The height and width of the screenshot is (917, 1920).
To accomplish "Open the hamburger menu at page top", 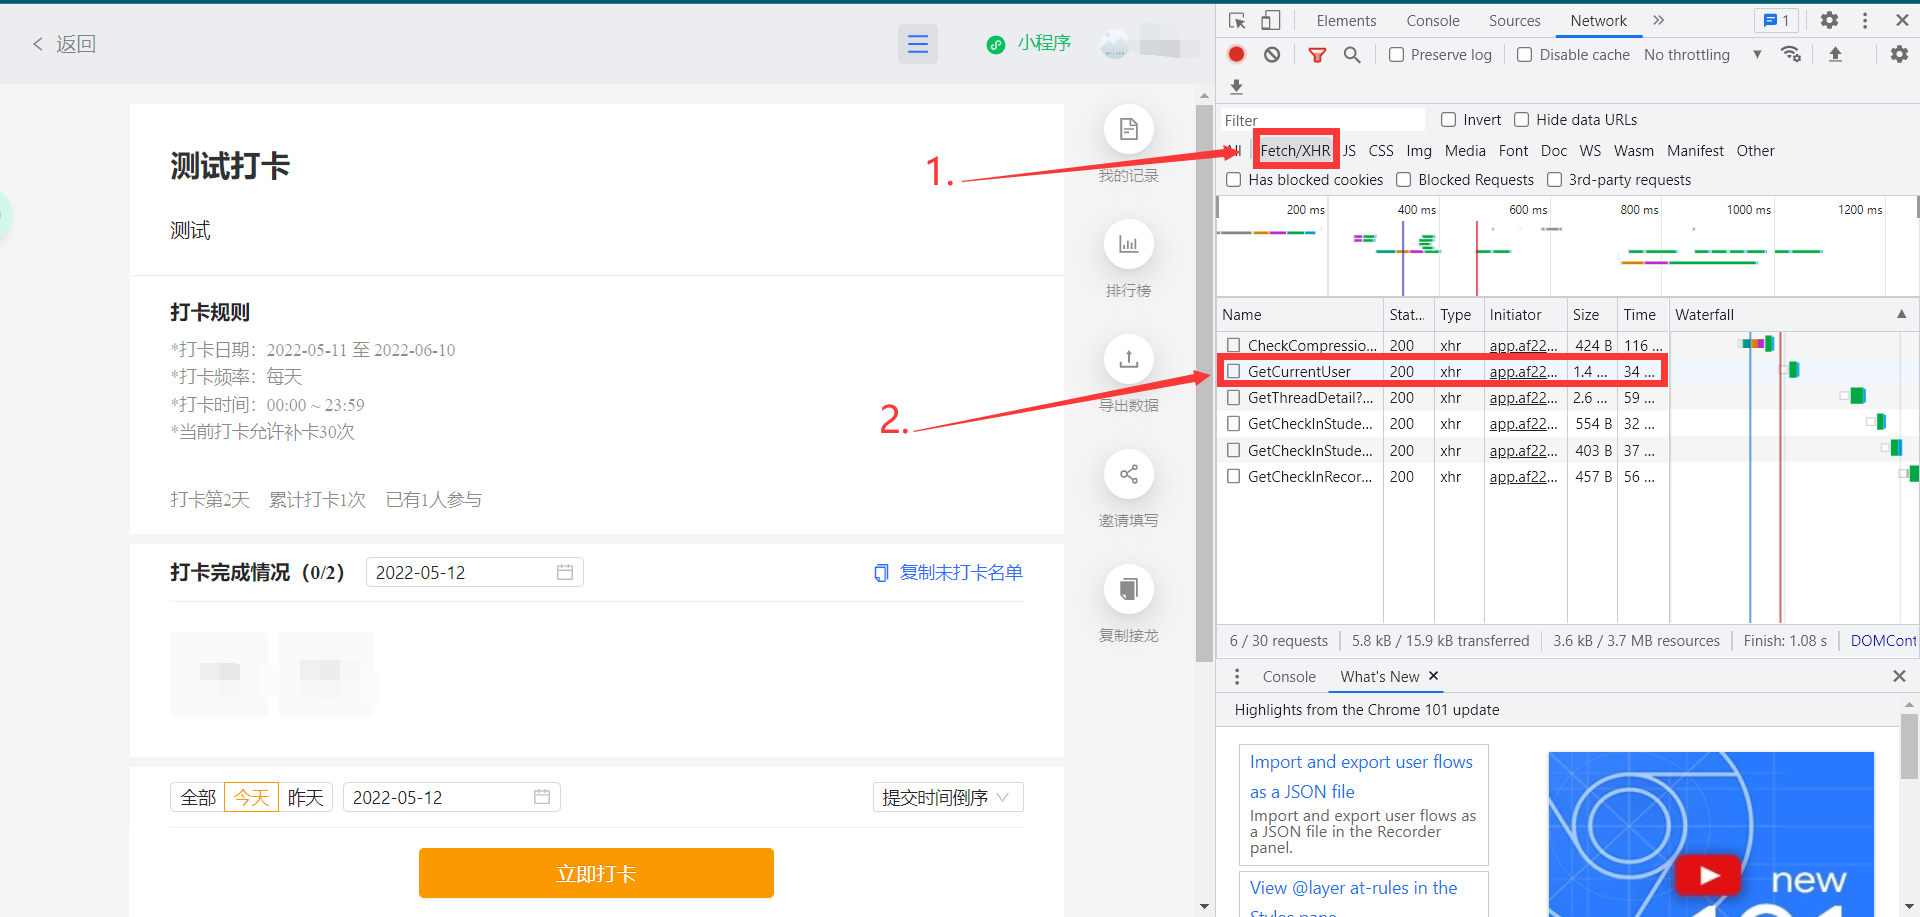I will pos(917,44).
